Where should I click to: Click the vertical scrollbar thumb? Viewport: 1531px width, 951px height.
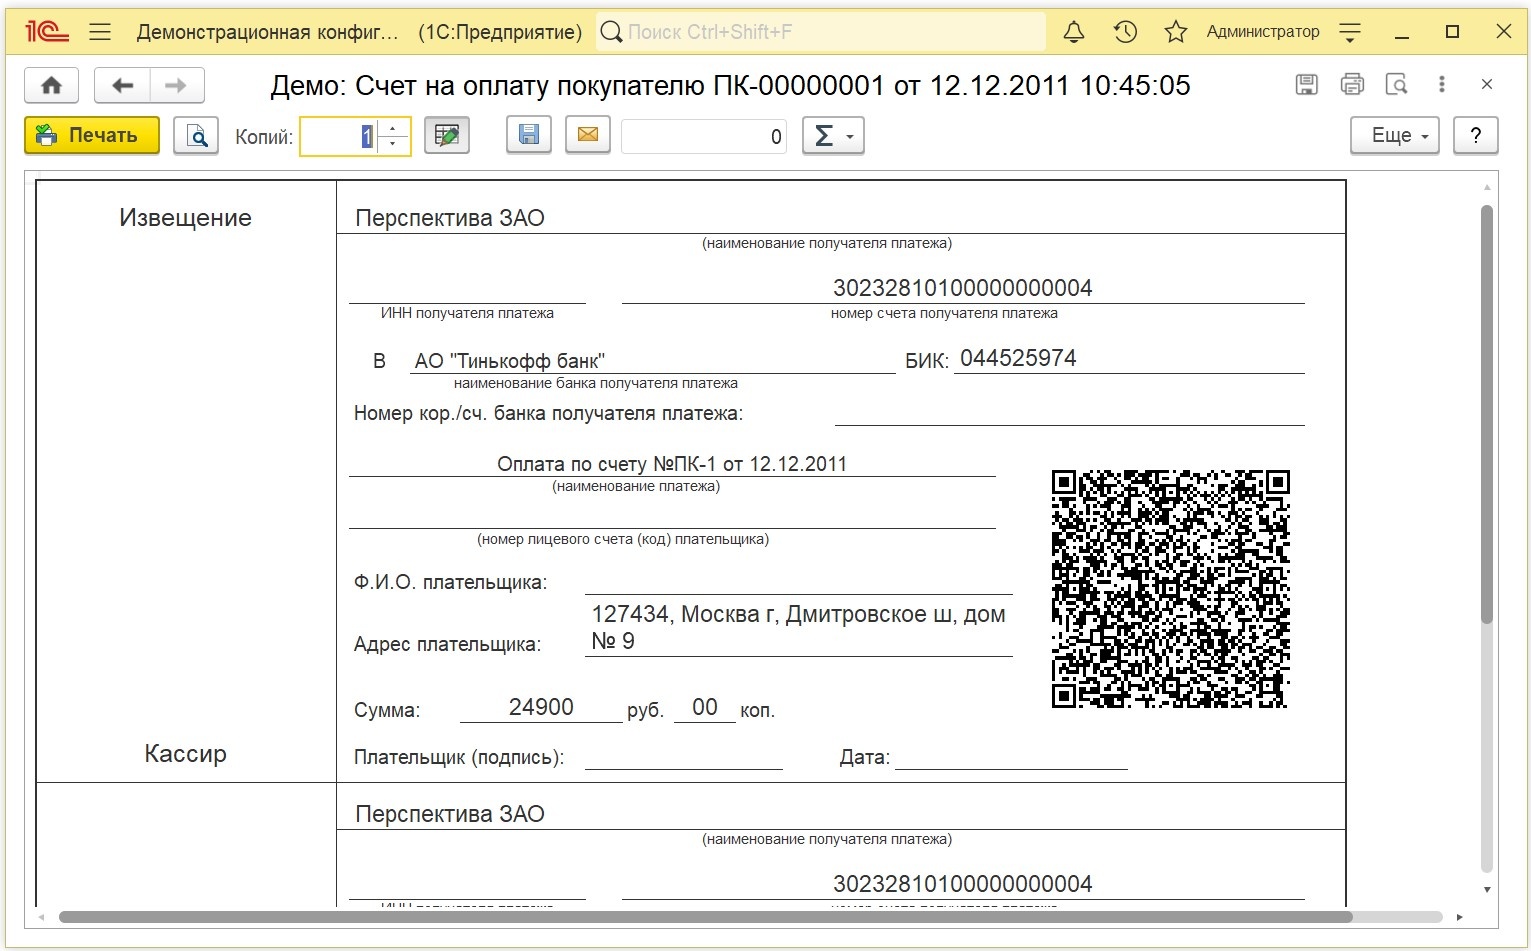[1487, 414]
